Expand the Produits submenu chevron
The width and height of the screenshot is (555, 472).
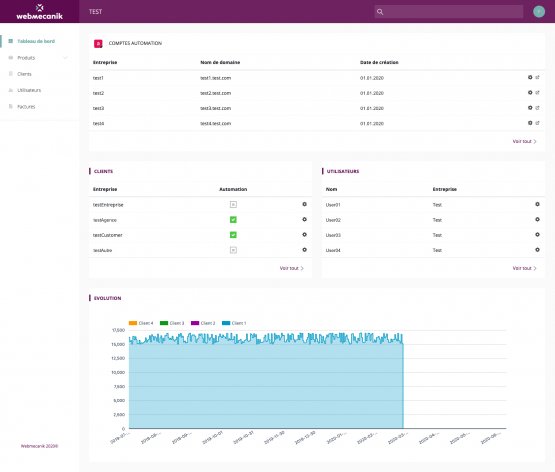(65, 58)
